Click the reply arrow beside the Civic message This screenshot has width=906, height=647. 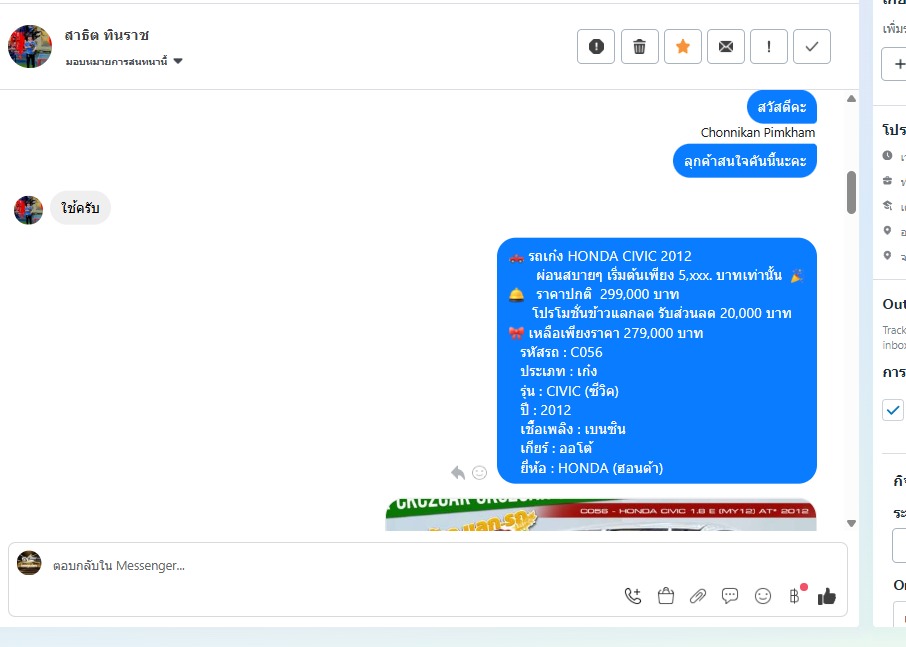pyautogui.click(x=458, y=473)
